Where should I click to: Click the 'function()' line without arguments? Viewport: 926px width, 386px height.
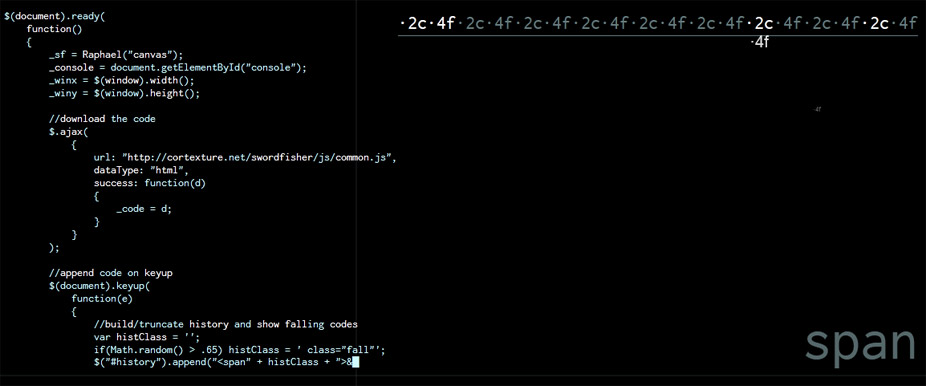(x=54, y=29)
